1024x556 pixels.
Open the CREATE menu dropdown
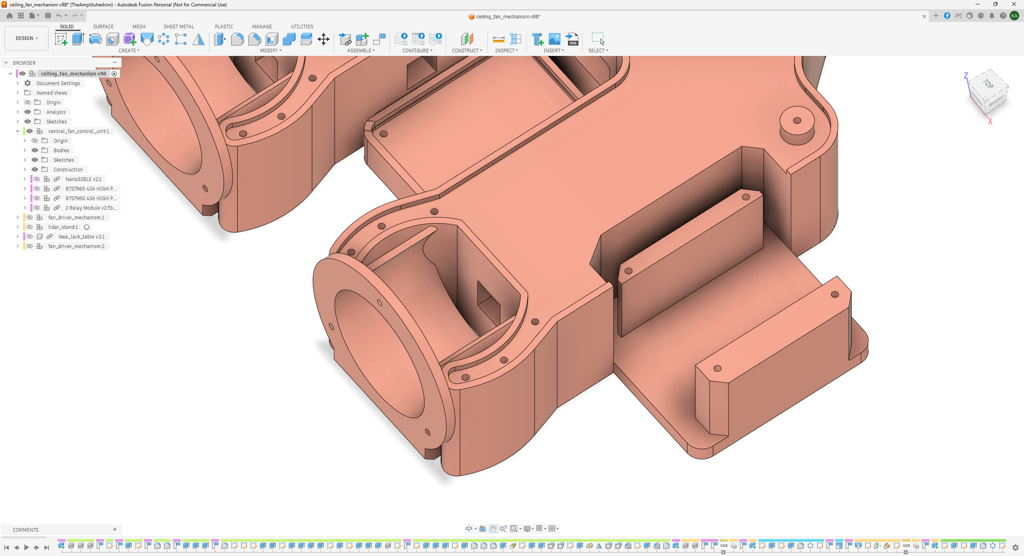pyautogui.click(x=129, y=50)
